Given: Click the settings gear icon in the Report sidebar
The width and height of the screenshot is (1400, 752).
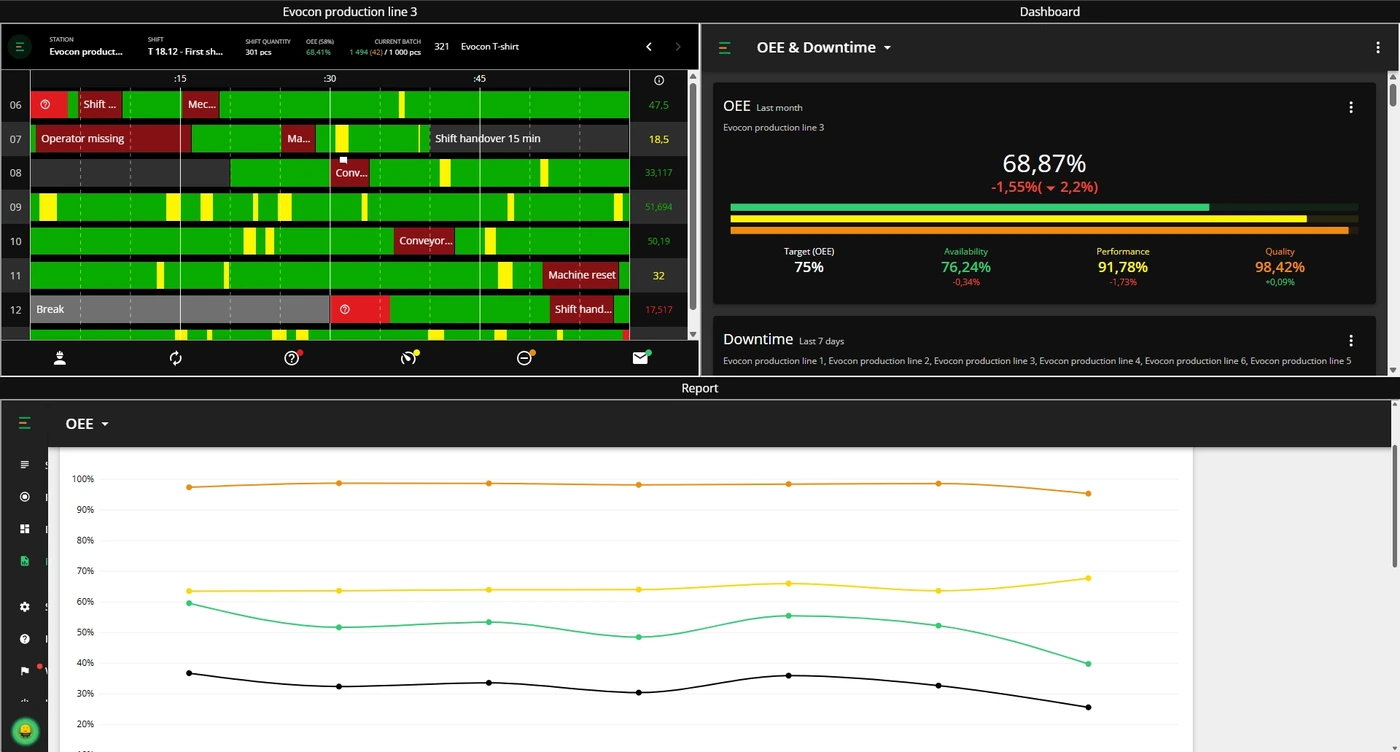Looking at the screenshot, I should click(25, 607).
